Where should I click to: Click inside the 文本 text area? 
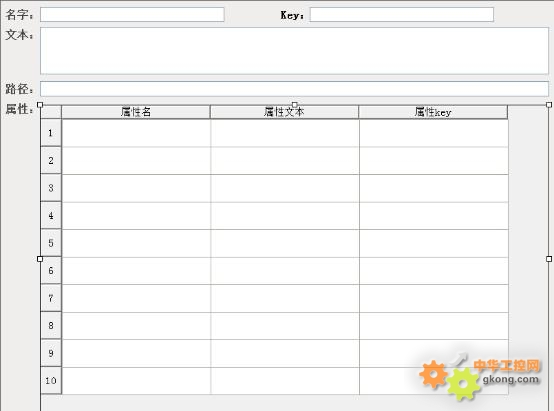294,51
